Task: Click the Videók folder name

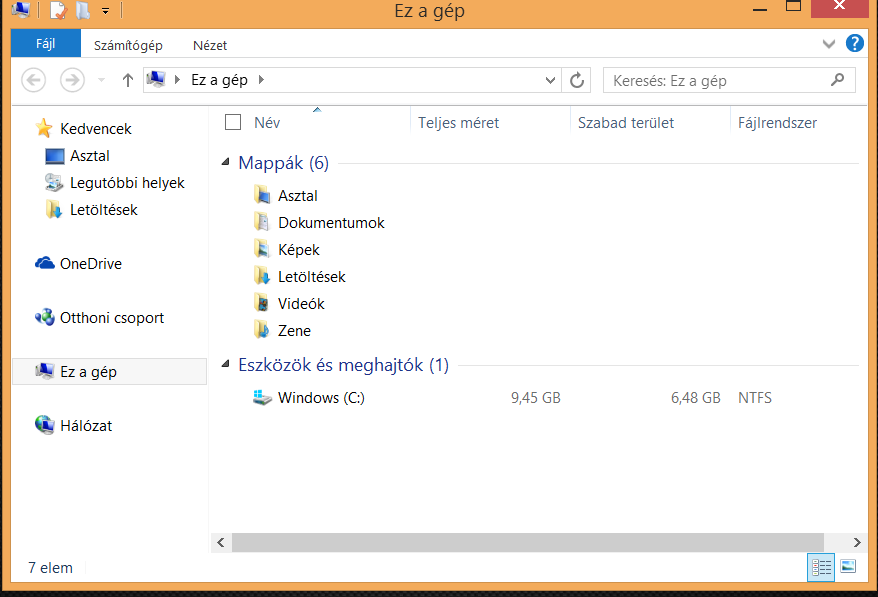Action: point(301,304)
